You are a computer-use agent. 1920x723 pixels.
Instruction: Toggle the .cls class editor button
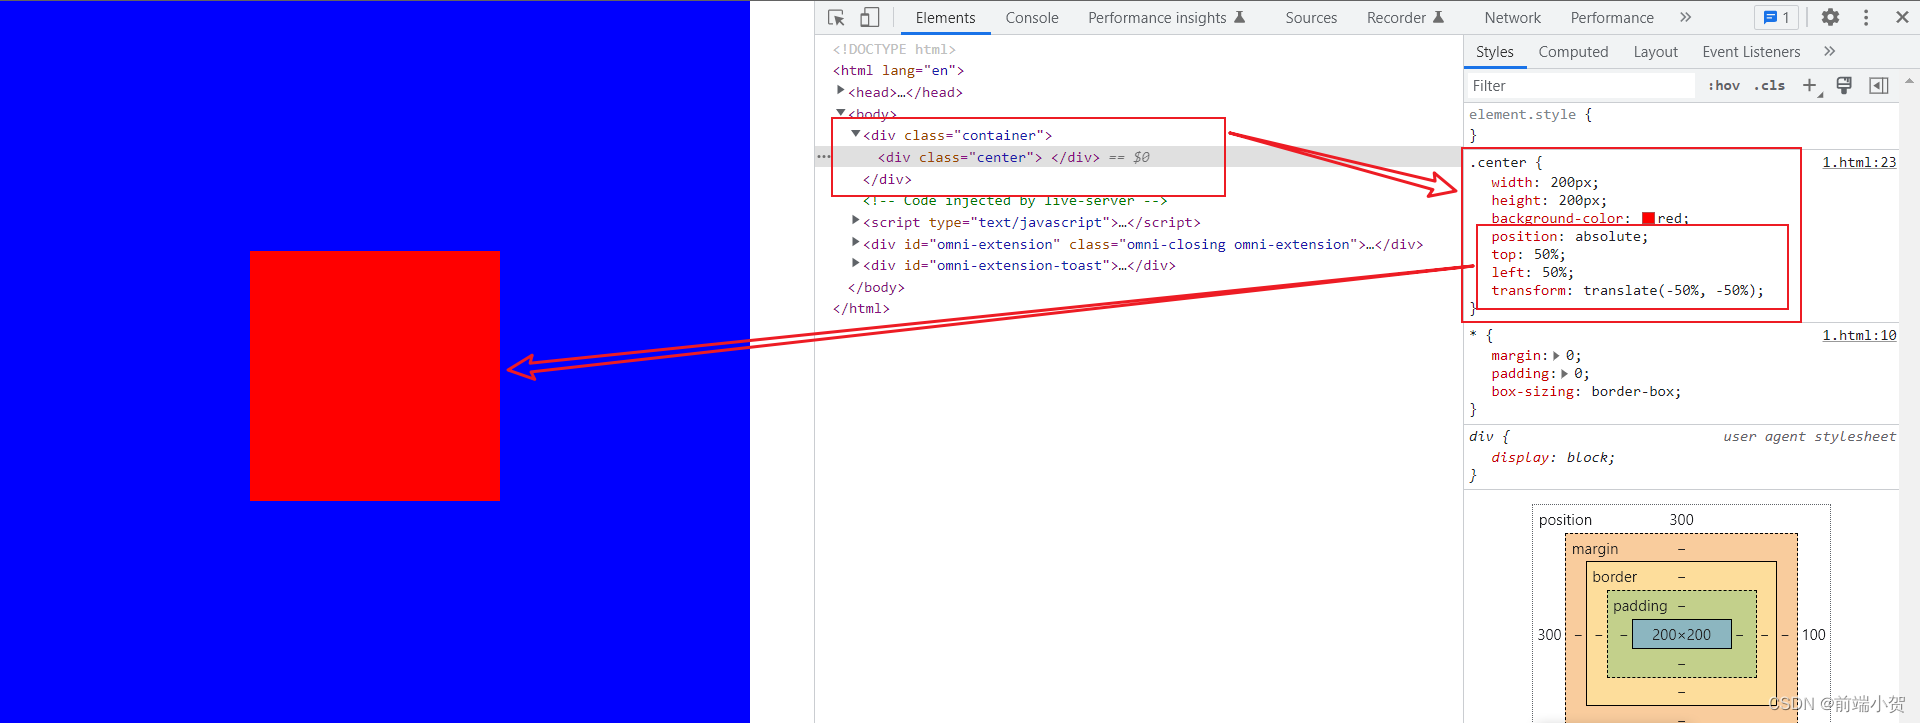click(x=1769, y=86)
